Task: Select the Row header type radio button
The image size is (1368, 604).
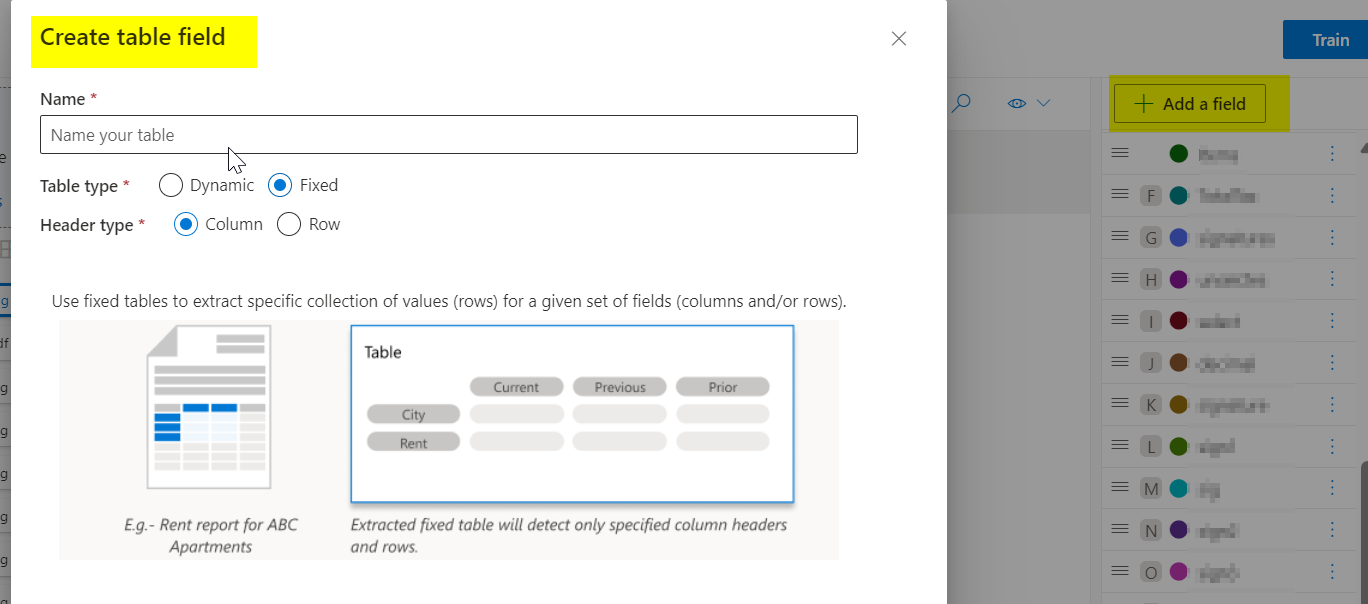Action: 289,224
